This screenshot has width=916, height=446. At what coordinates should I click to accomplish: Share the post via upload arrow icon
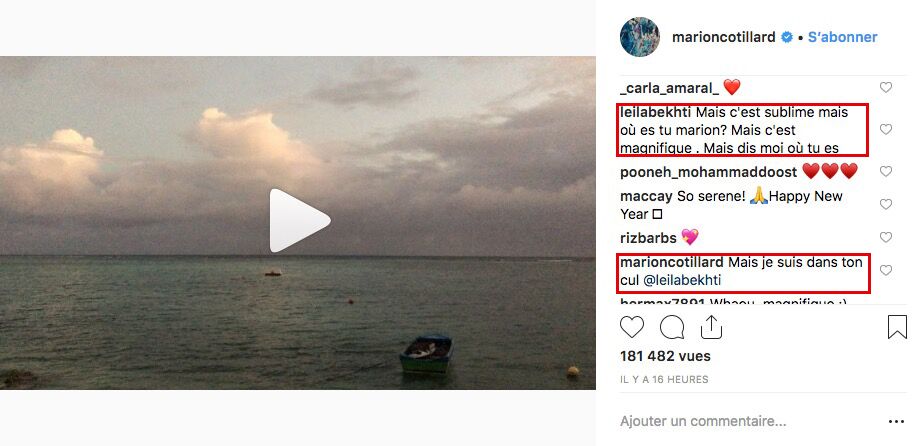tap(711, 327)
